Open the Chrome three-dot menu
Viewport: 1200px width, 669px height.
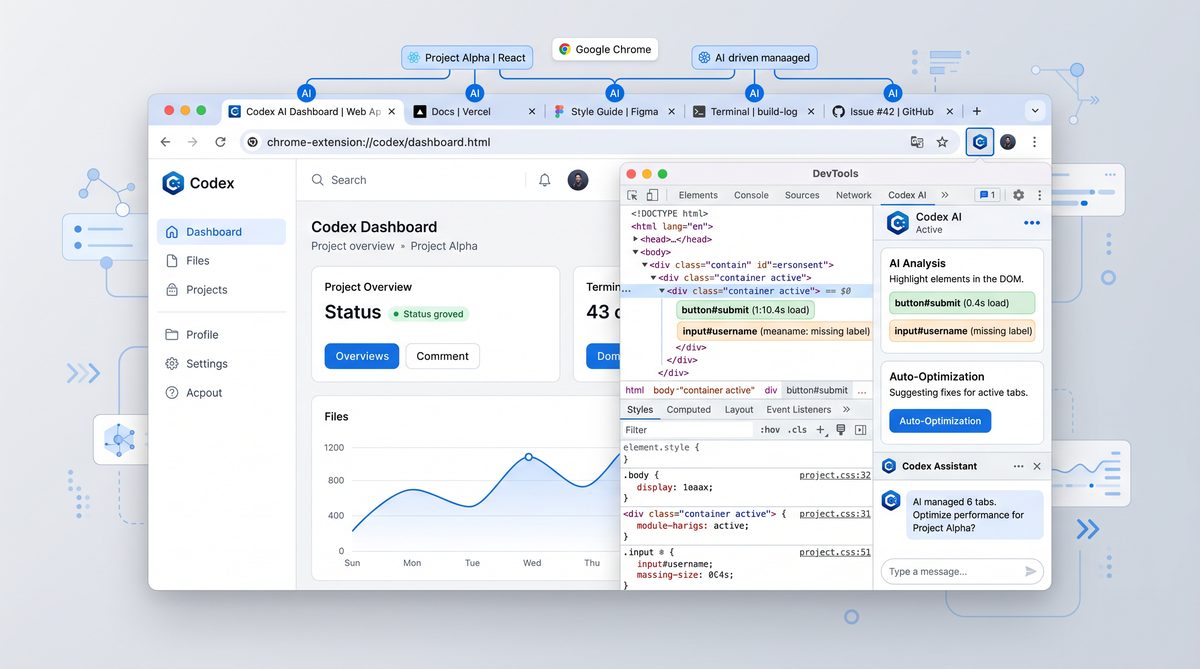click(1034, 142)
